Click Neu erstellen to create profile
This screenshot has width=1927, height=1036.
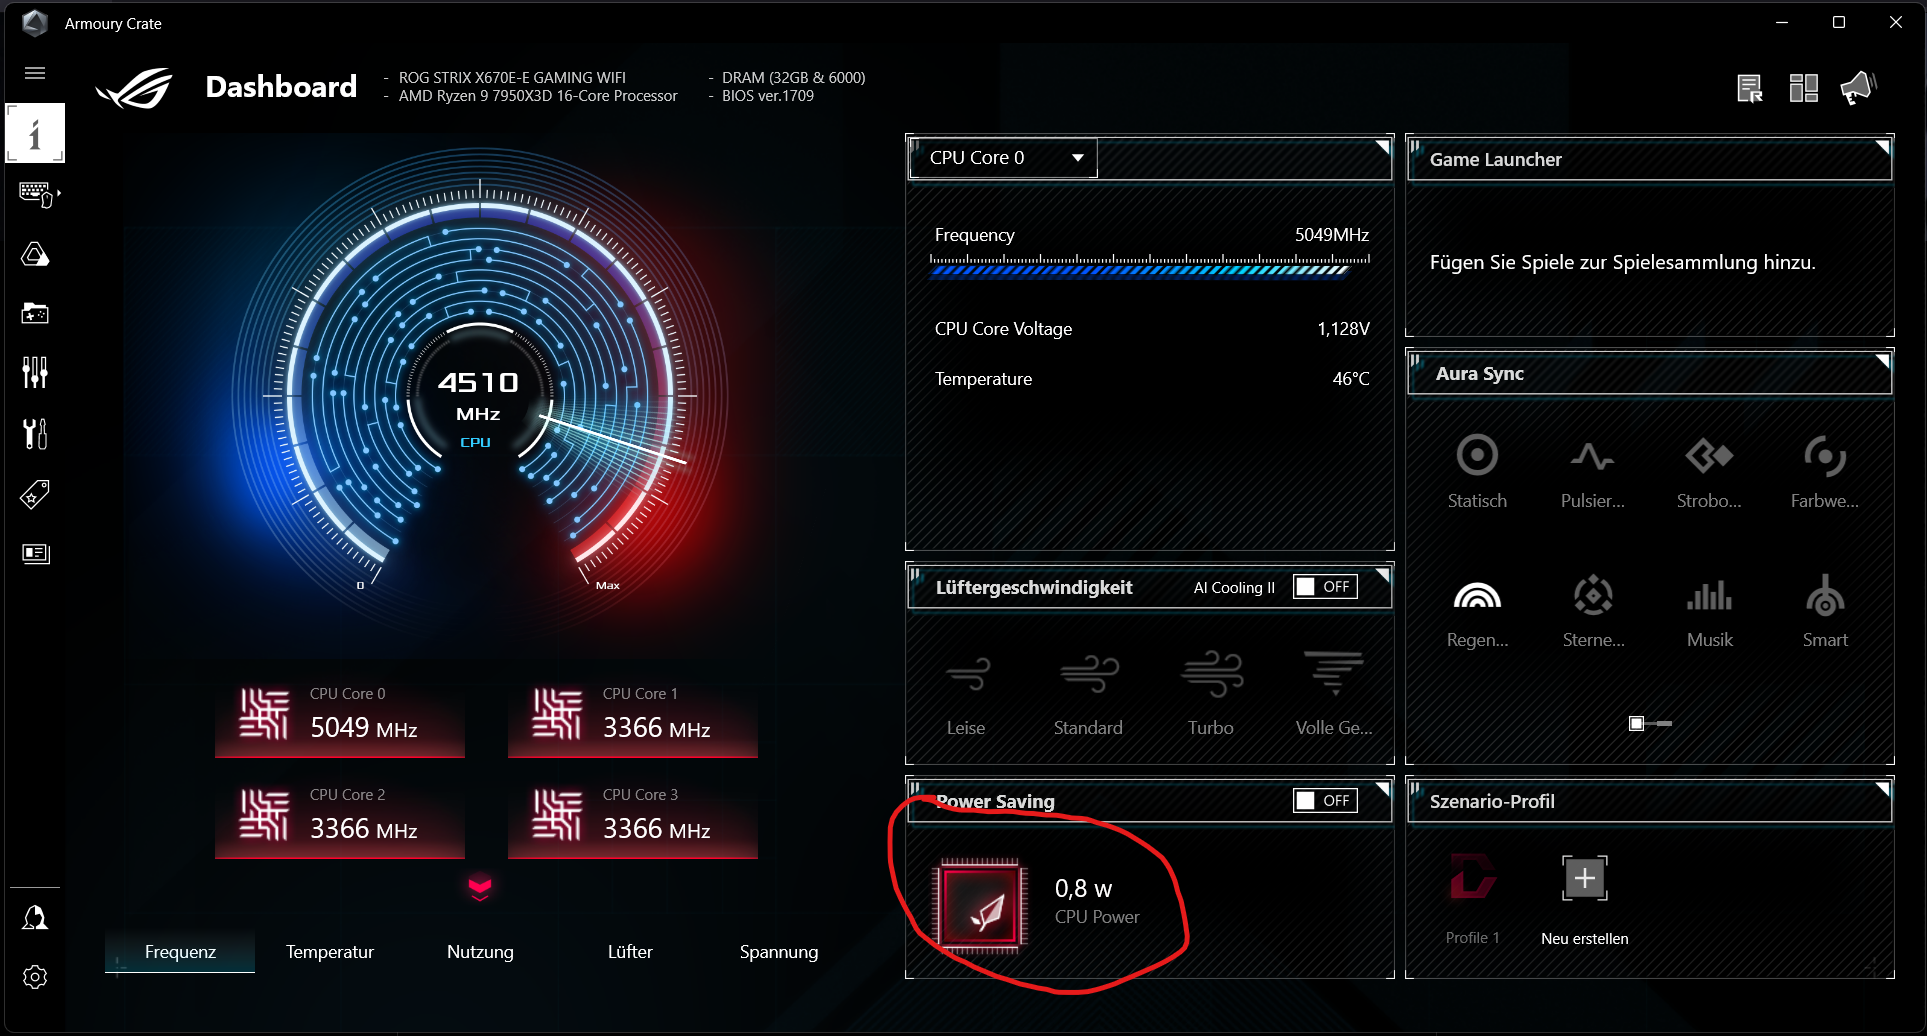(x=1584, y=880)
